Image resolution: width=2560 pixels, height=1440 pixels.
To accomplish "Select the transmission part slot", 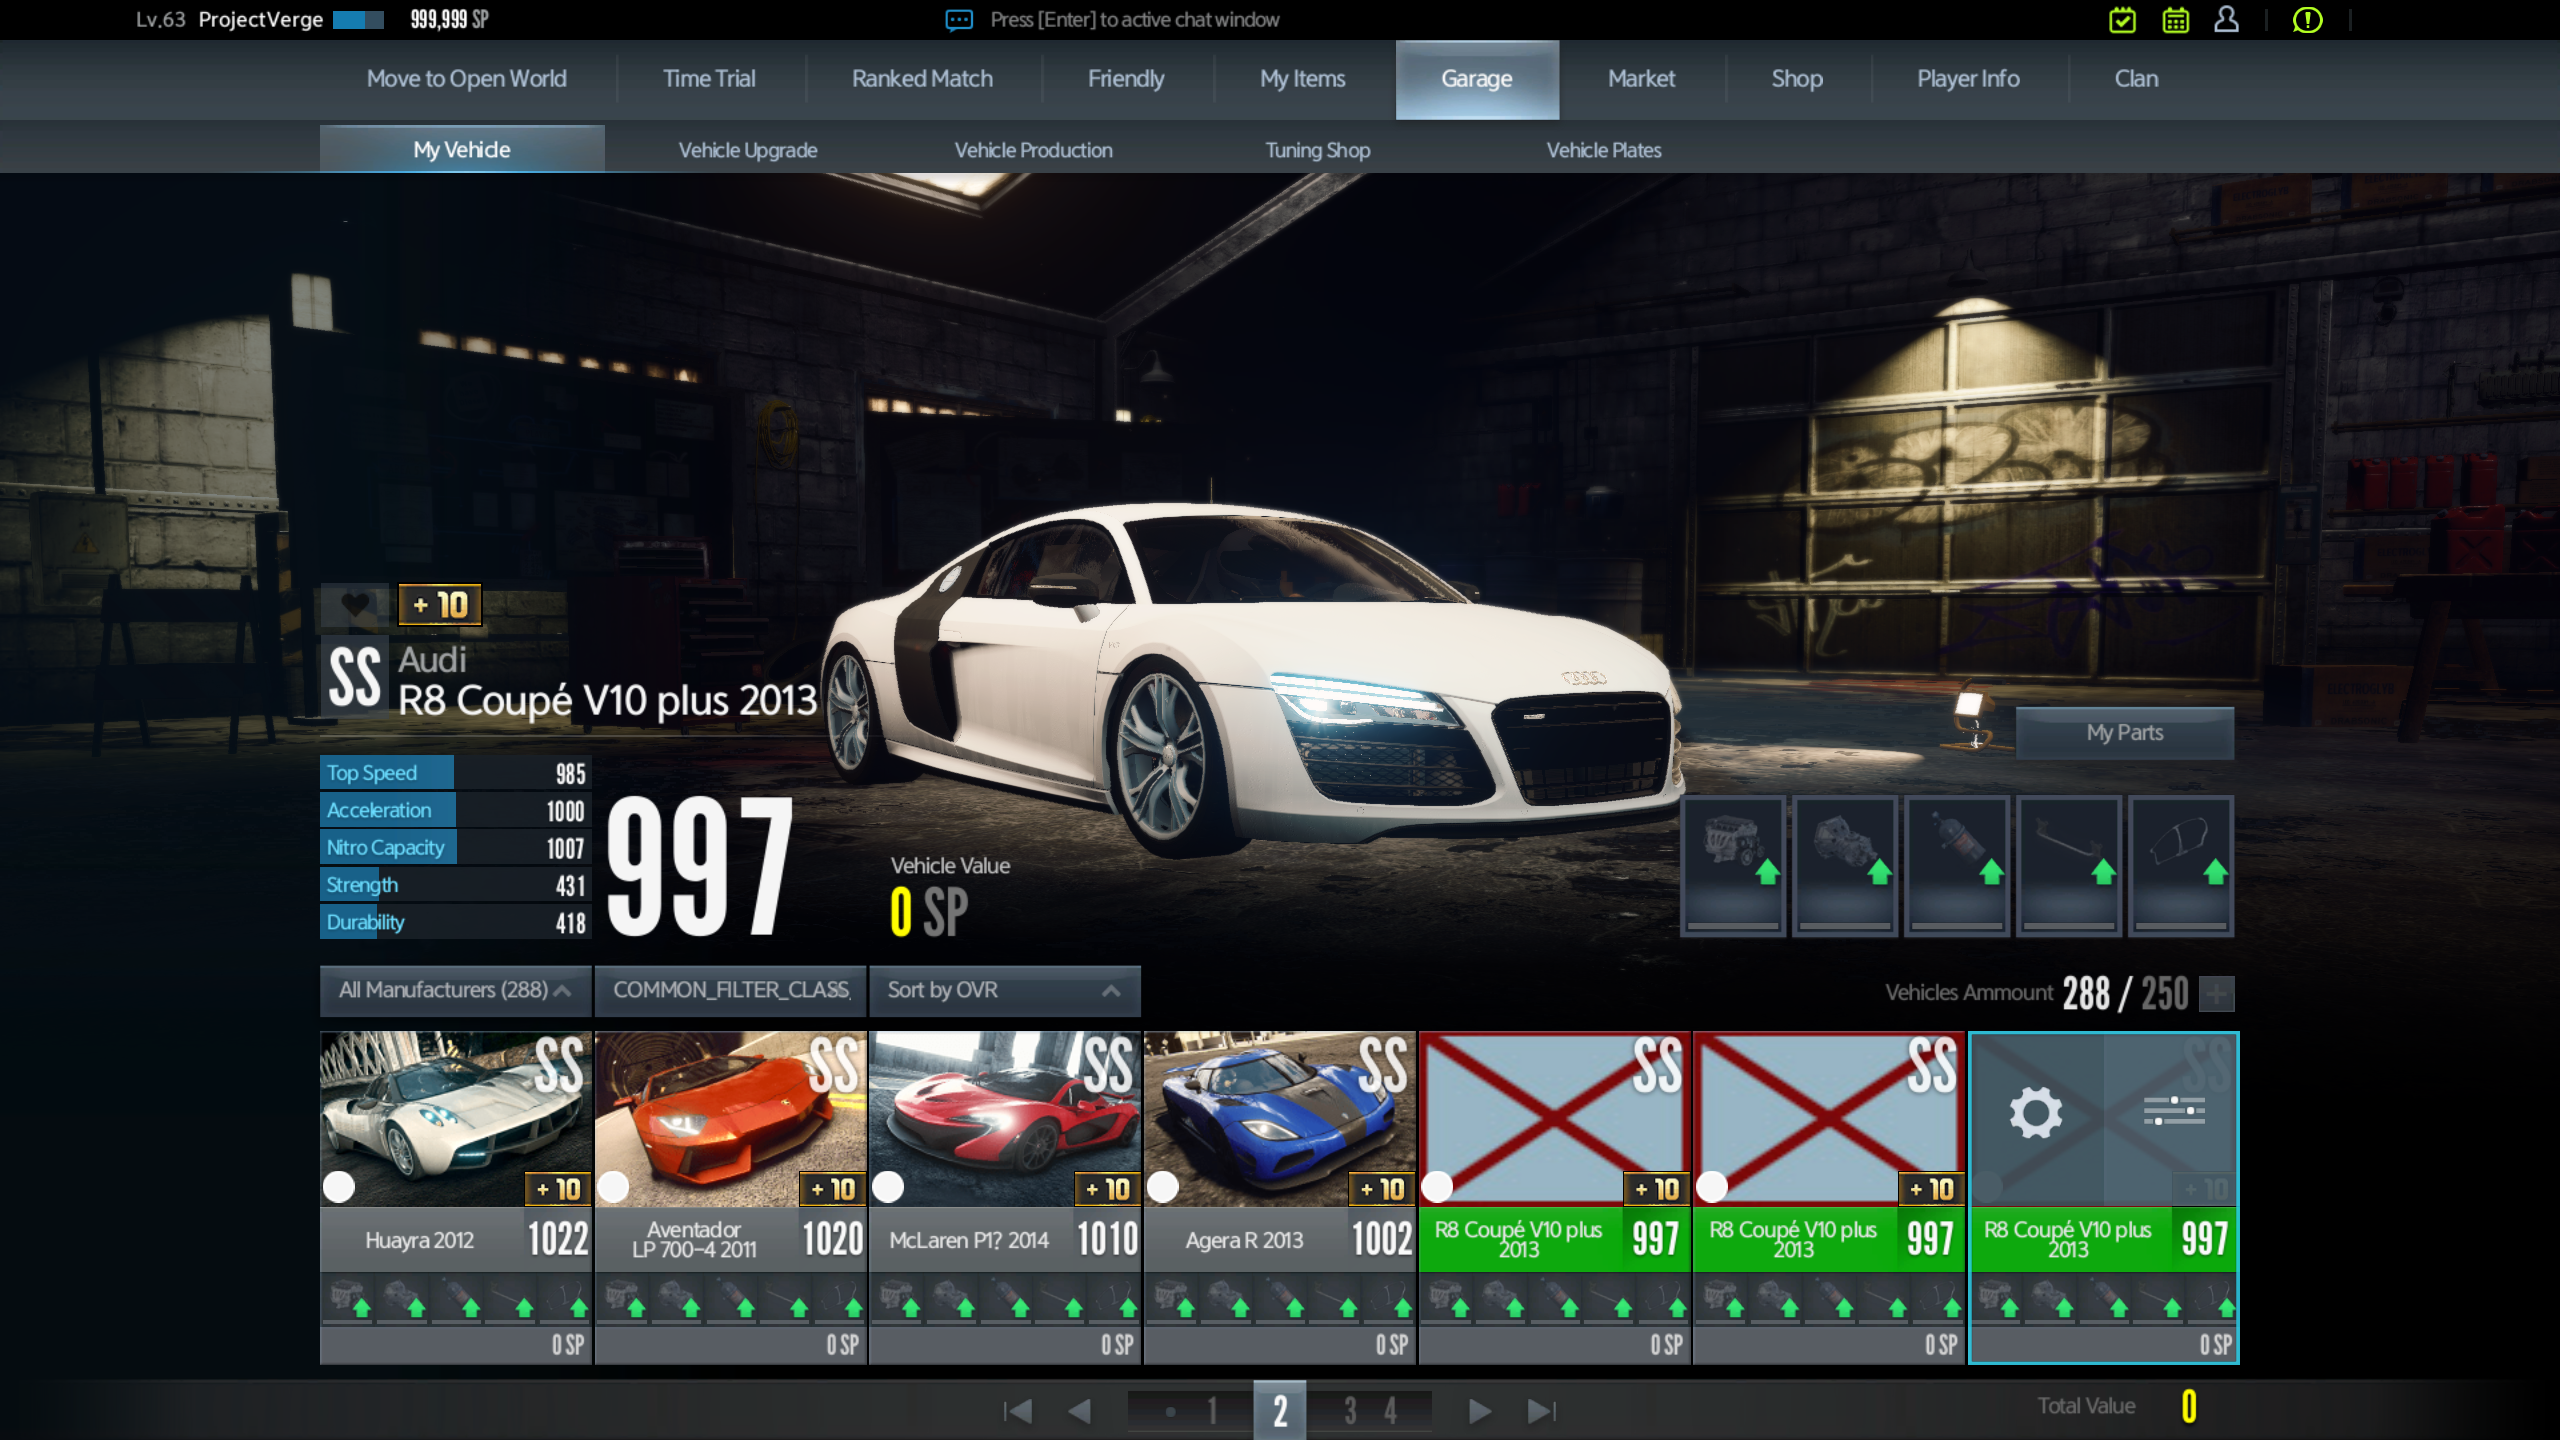I will (x=1845, y=865).
